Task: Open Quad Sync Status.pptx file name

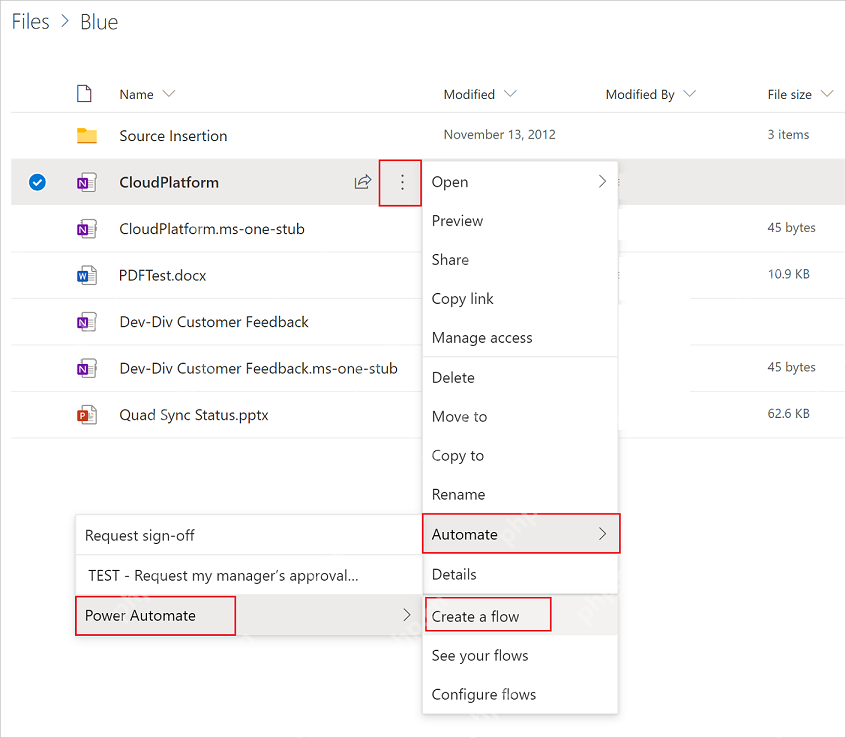Action: click(x=194, y=415)
